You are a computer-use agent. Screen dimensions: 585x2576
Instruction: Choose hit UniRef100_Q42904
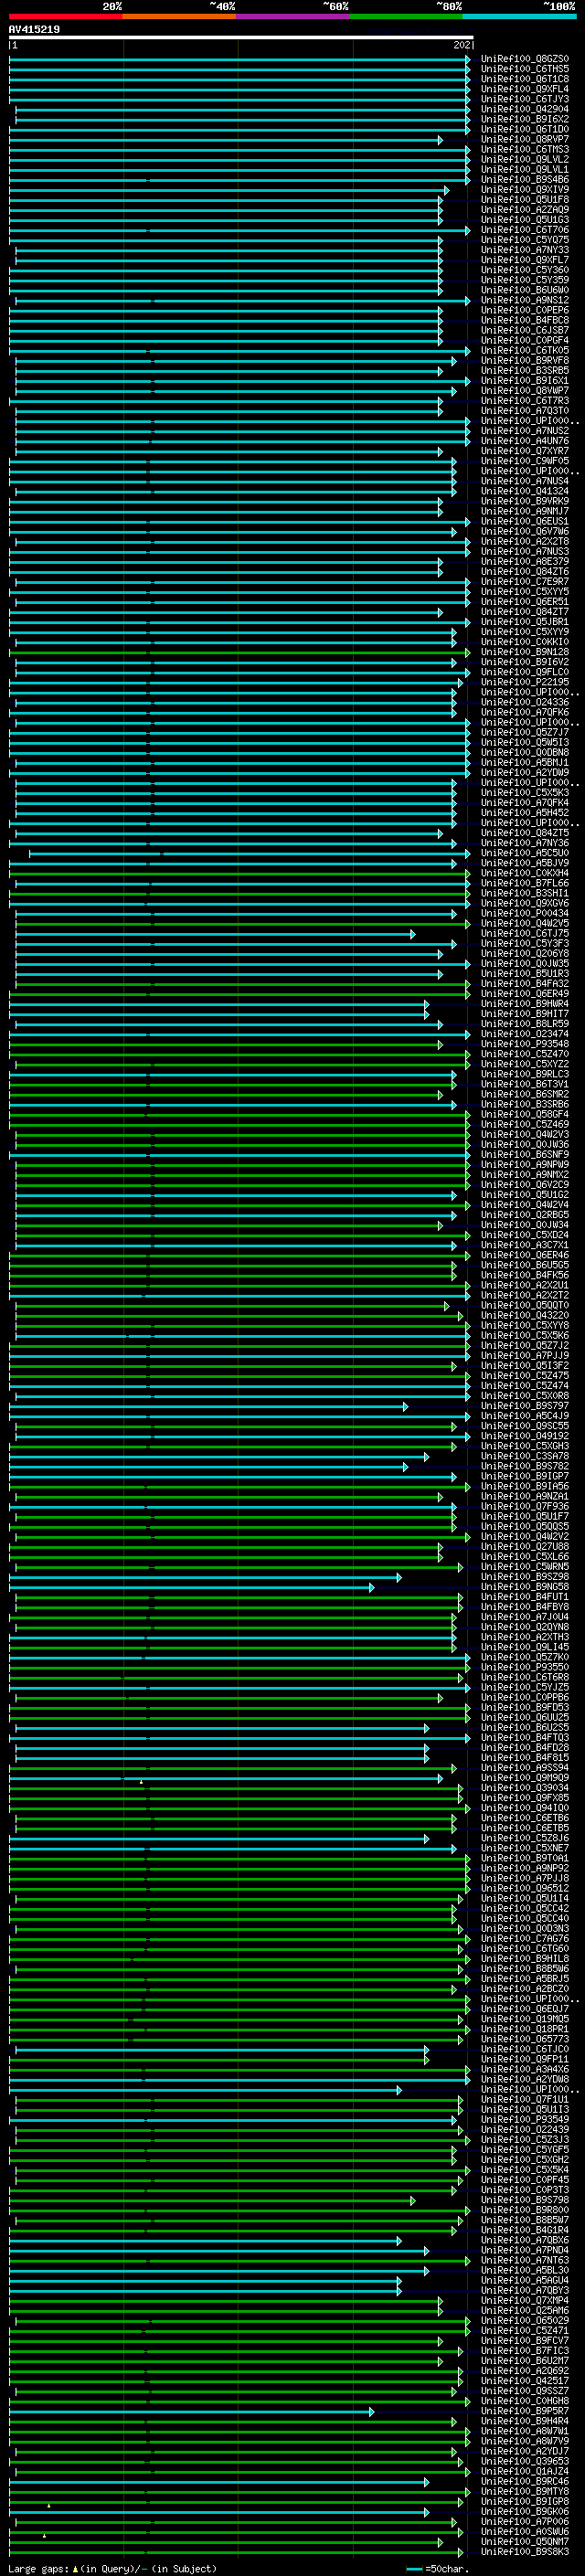pyautogui.click(x=525, y=109)
